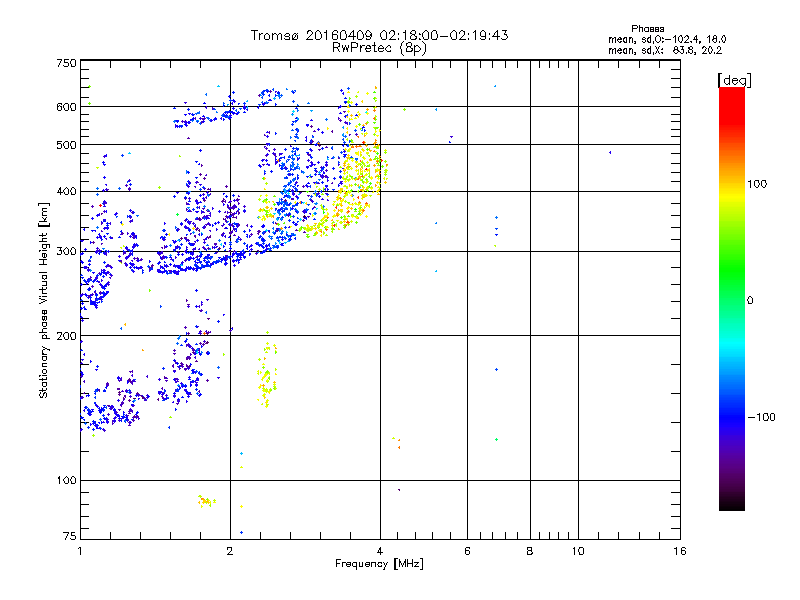
Task: Click the '75' height tick label
Action: tap(70, 536)
